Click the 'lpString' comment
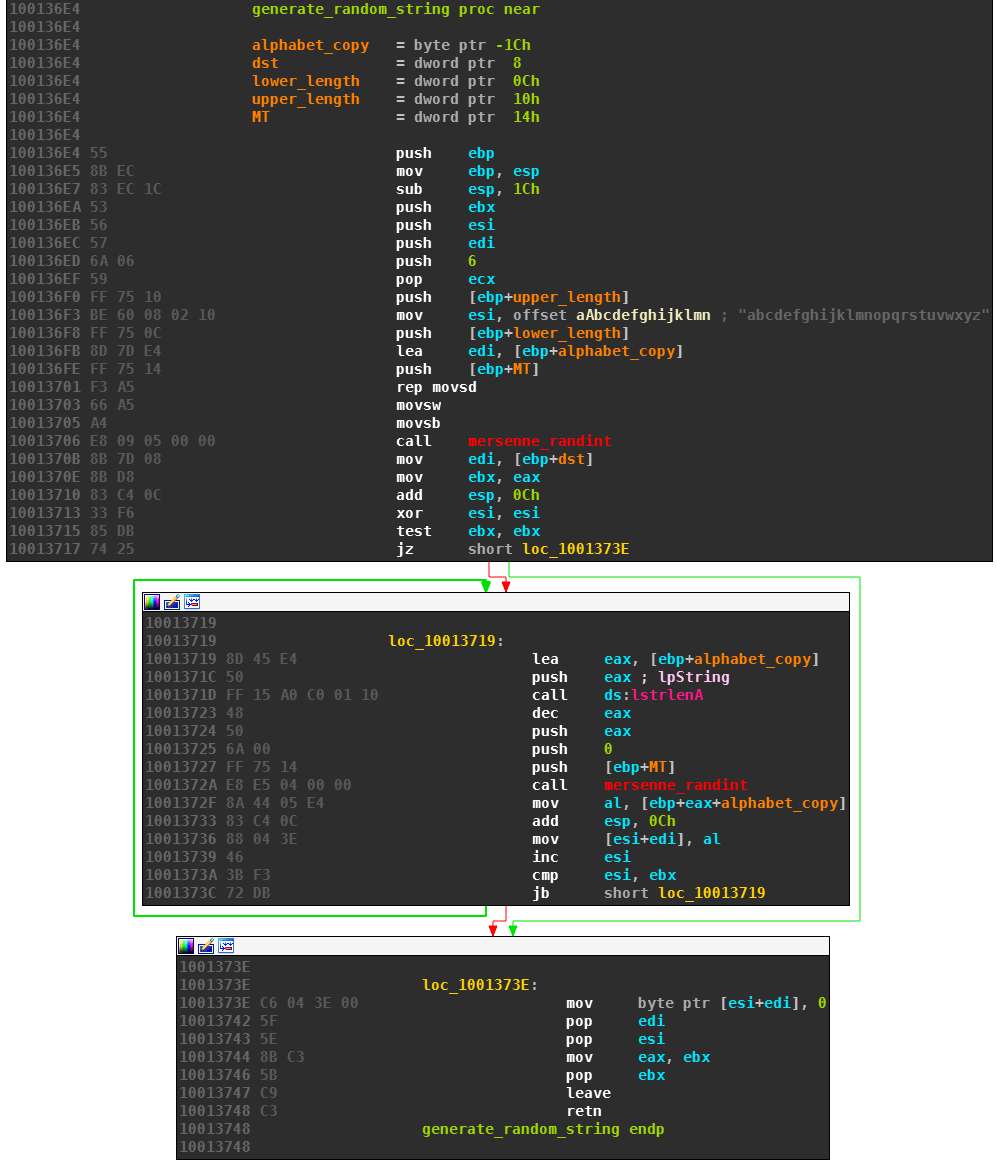The width and height of the screenshot is (997, 1167). pos(693,677)
